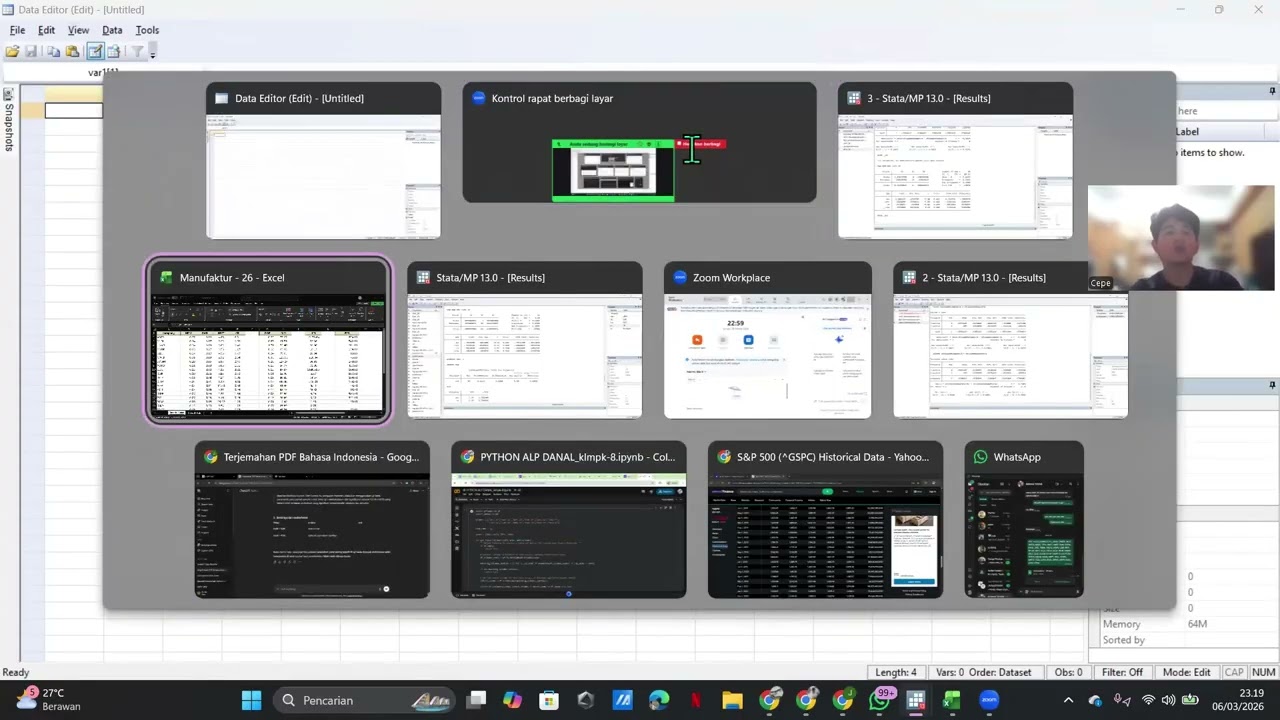Screen dimensions: 1280x720
Task: Click the Copy icon in Data Editor toolbar
Action: click(x=53, y=51)
